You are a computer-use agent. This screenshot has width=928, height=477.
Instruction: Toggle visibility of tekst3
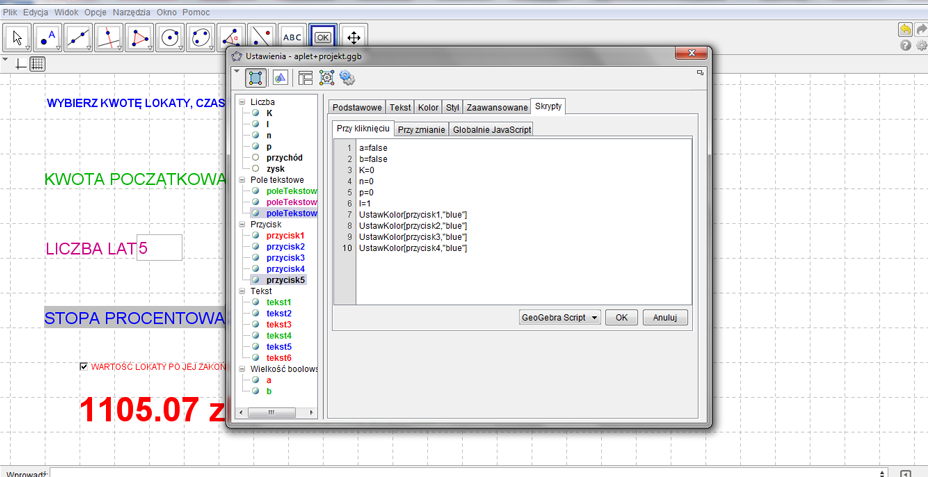[x=256, y=324]
